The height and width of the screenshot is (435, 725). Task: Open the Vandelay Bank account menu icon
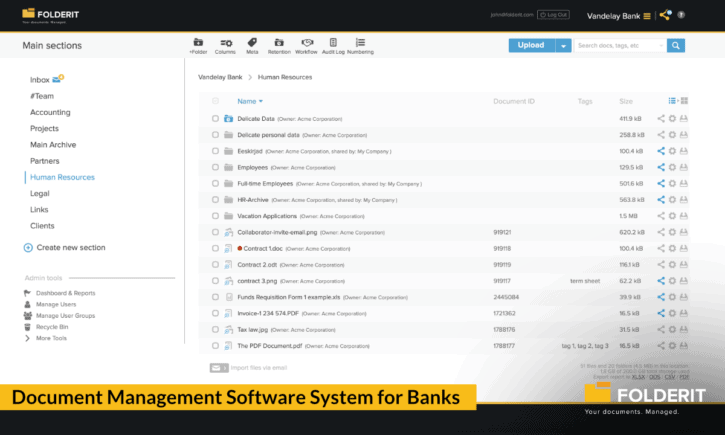click(647, 16)
